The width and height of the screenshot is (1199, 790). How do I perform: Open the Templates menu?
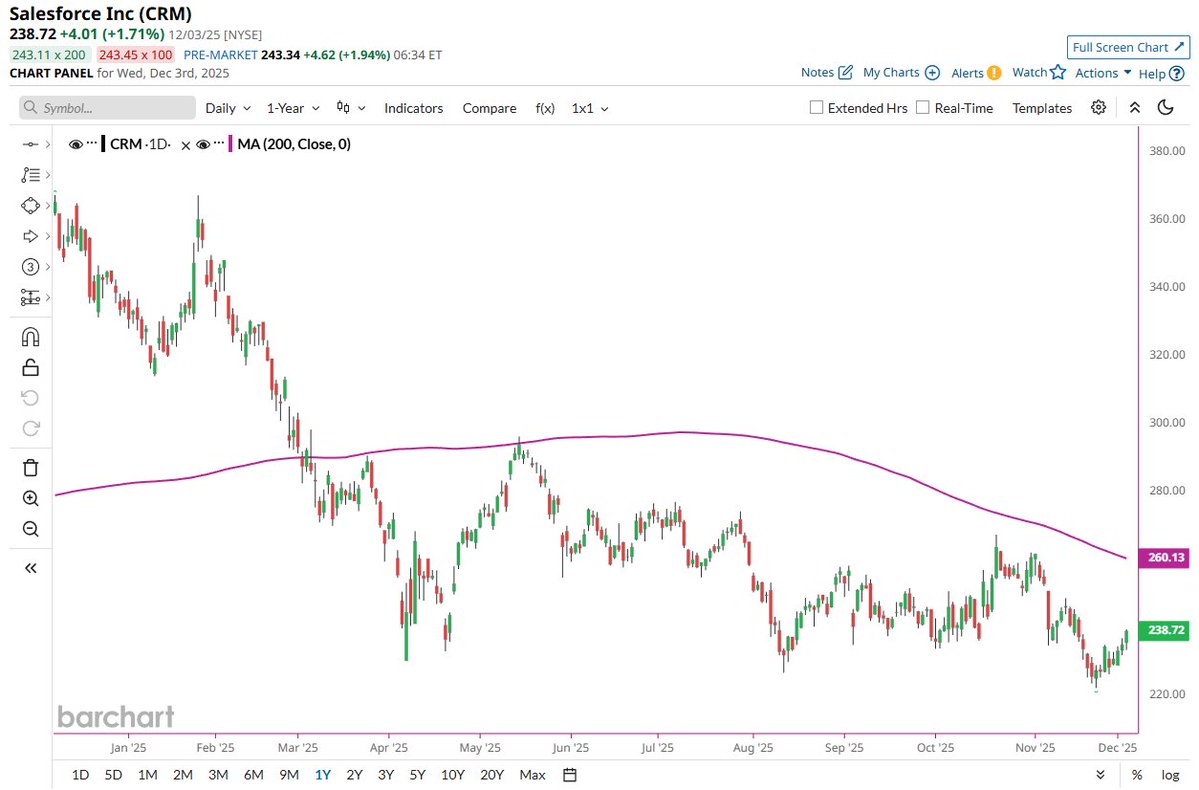point(1041,108)
